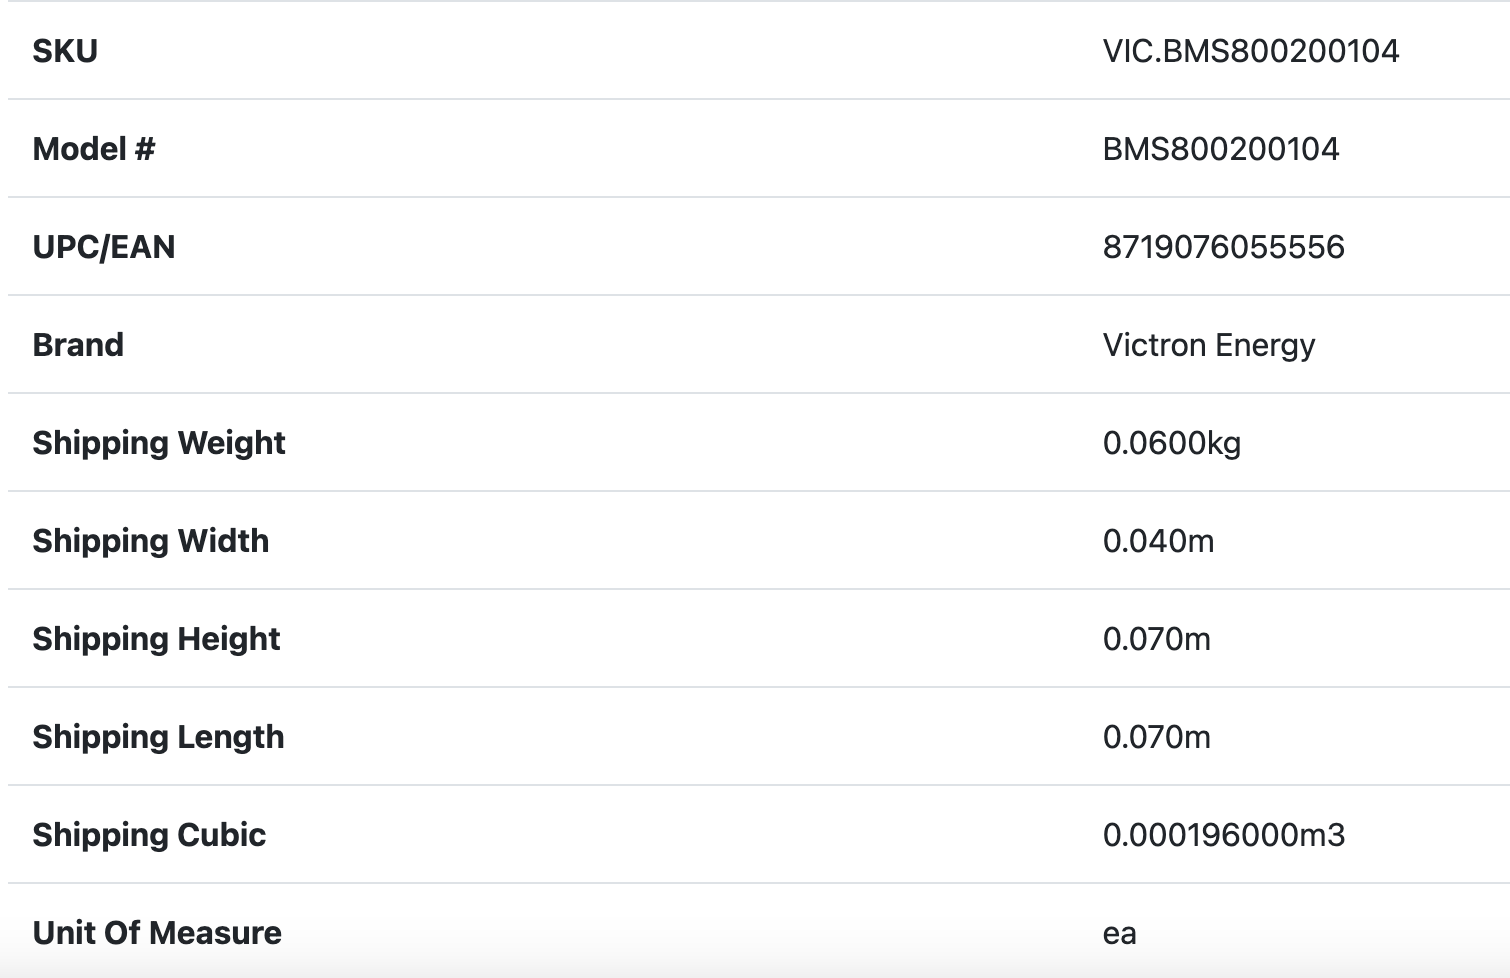Click the Victron Energy brand value
This screenshot has width=1510, height=978.
click(1208, 345)
